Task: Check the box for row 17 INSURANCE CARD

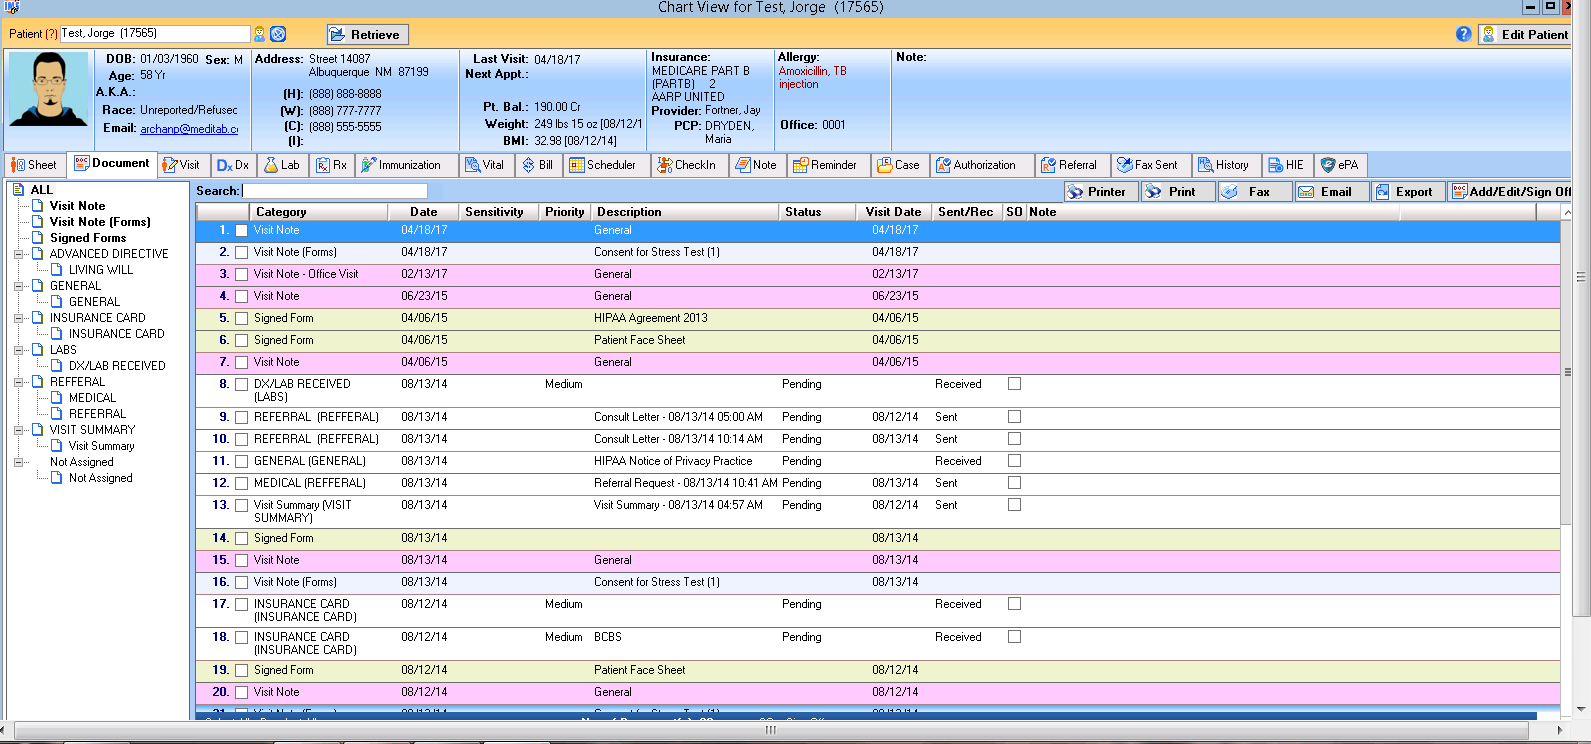Action: click(241, 604)
